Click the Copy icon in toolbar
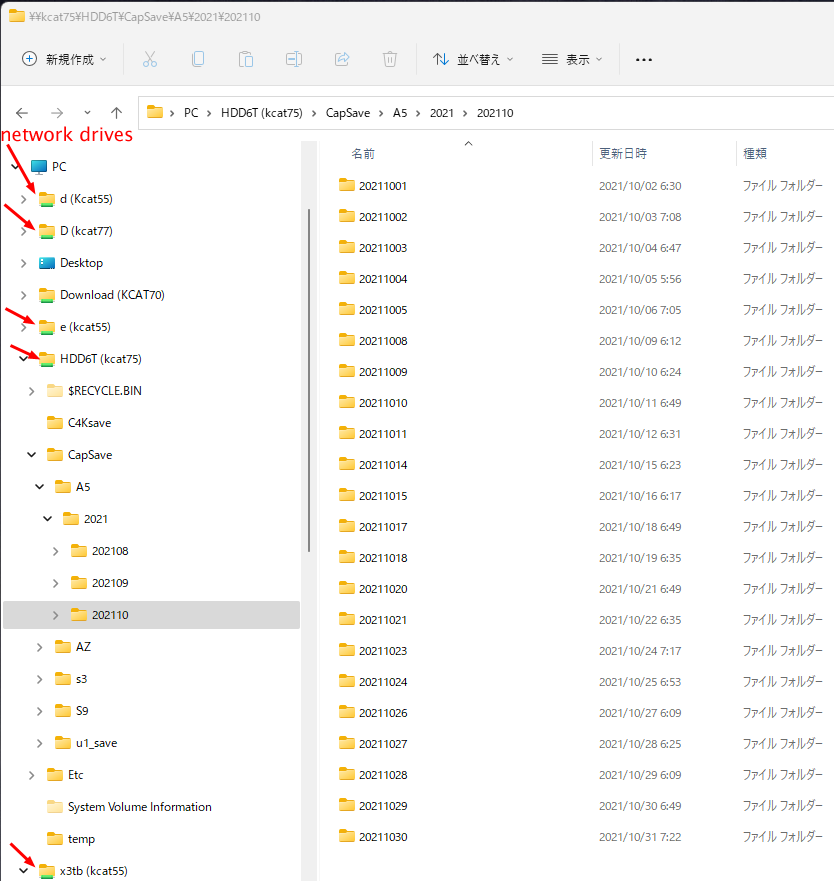The width and height of the screenshot is (834, 881). [198, 59]
